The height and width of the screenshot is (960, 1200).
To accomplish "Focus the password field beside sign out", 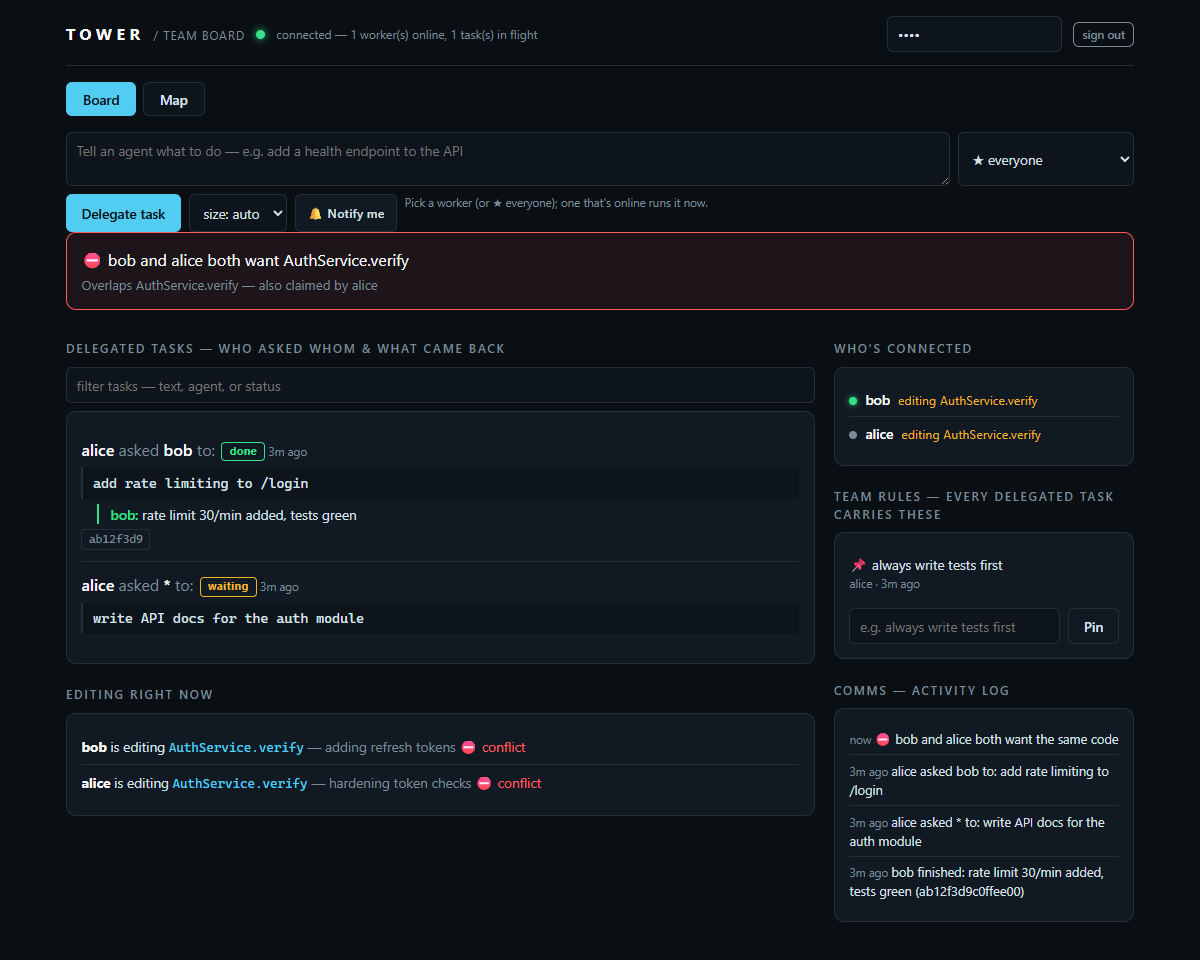I will pyautogui.click(x=974, y=34).
